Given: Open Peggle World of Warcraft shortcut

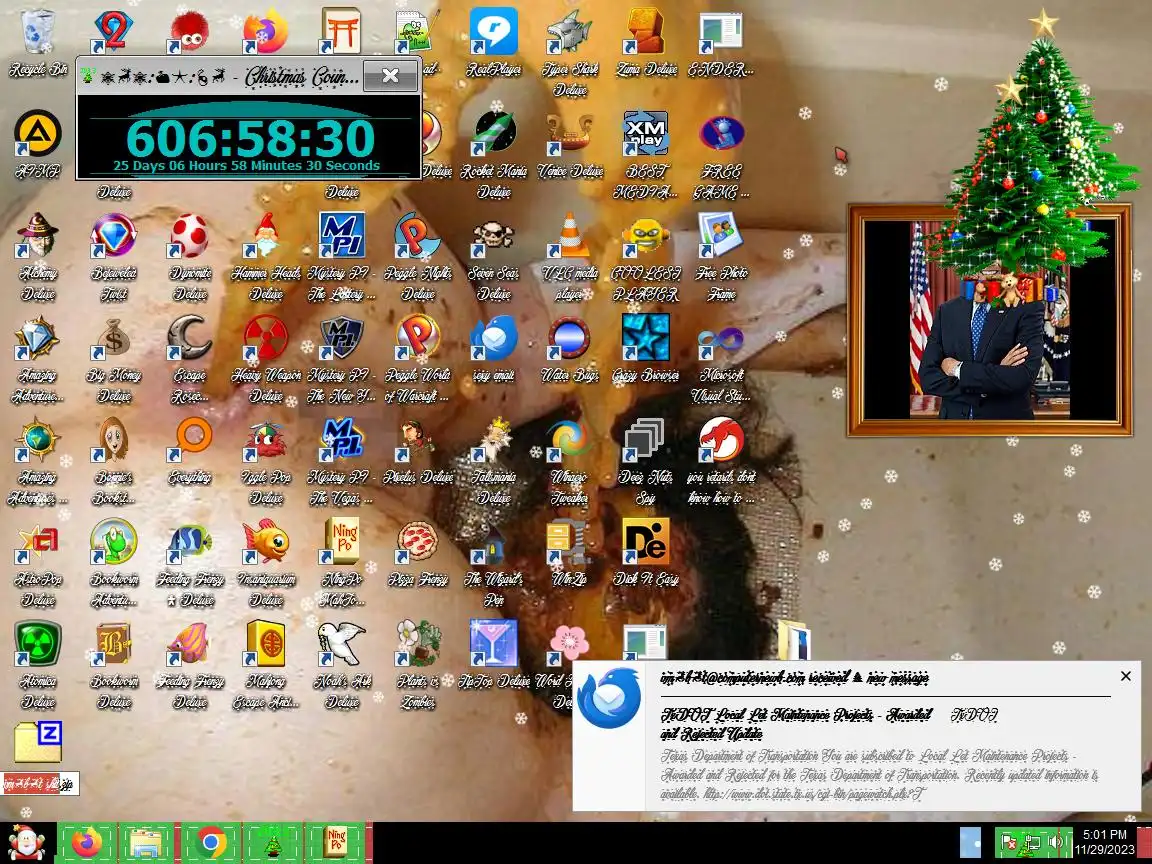Looking at the screenshot, I should 418,359.
